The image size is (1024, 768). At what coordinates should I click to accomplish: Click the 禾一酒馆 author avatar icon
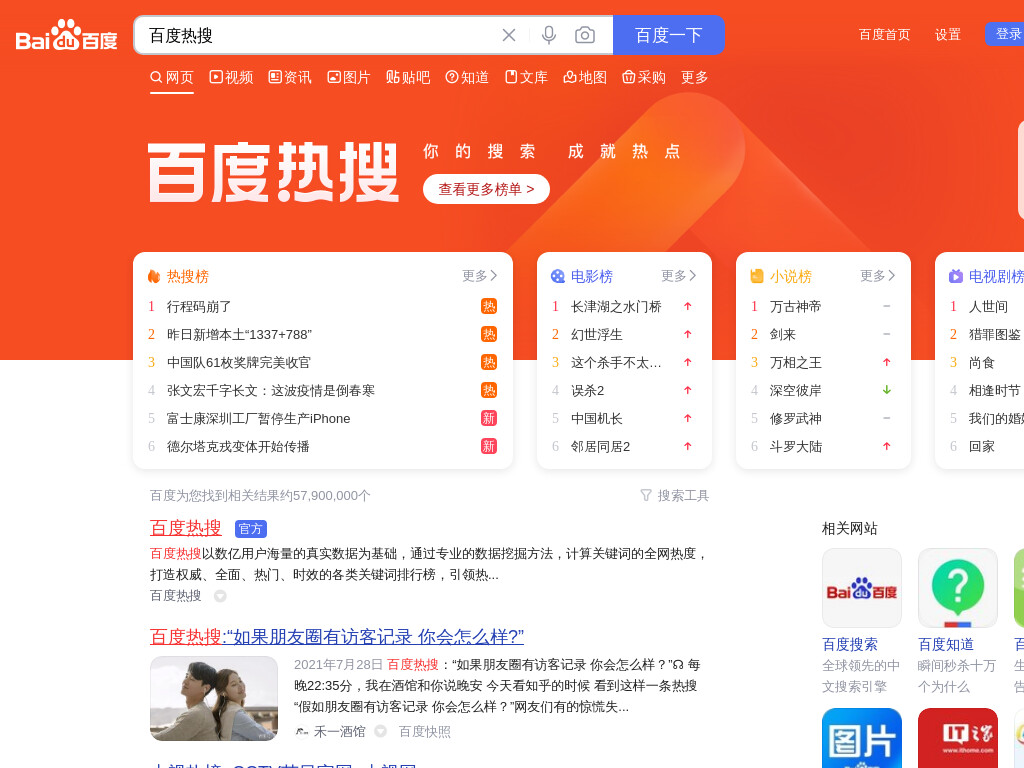coord(302,732)
